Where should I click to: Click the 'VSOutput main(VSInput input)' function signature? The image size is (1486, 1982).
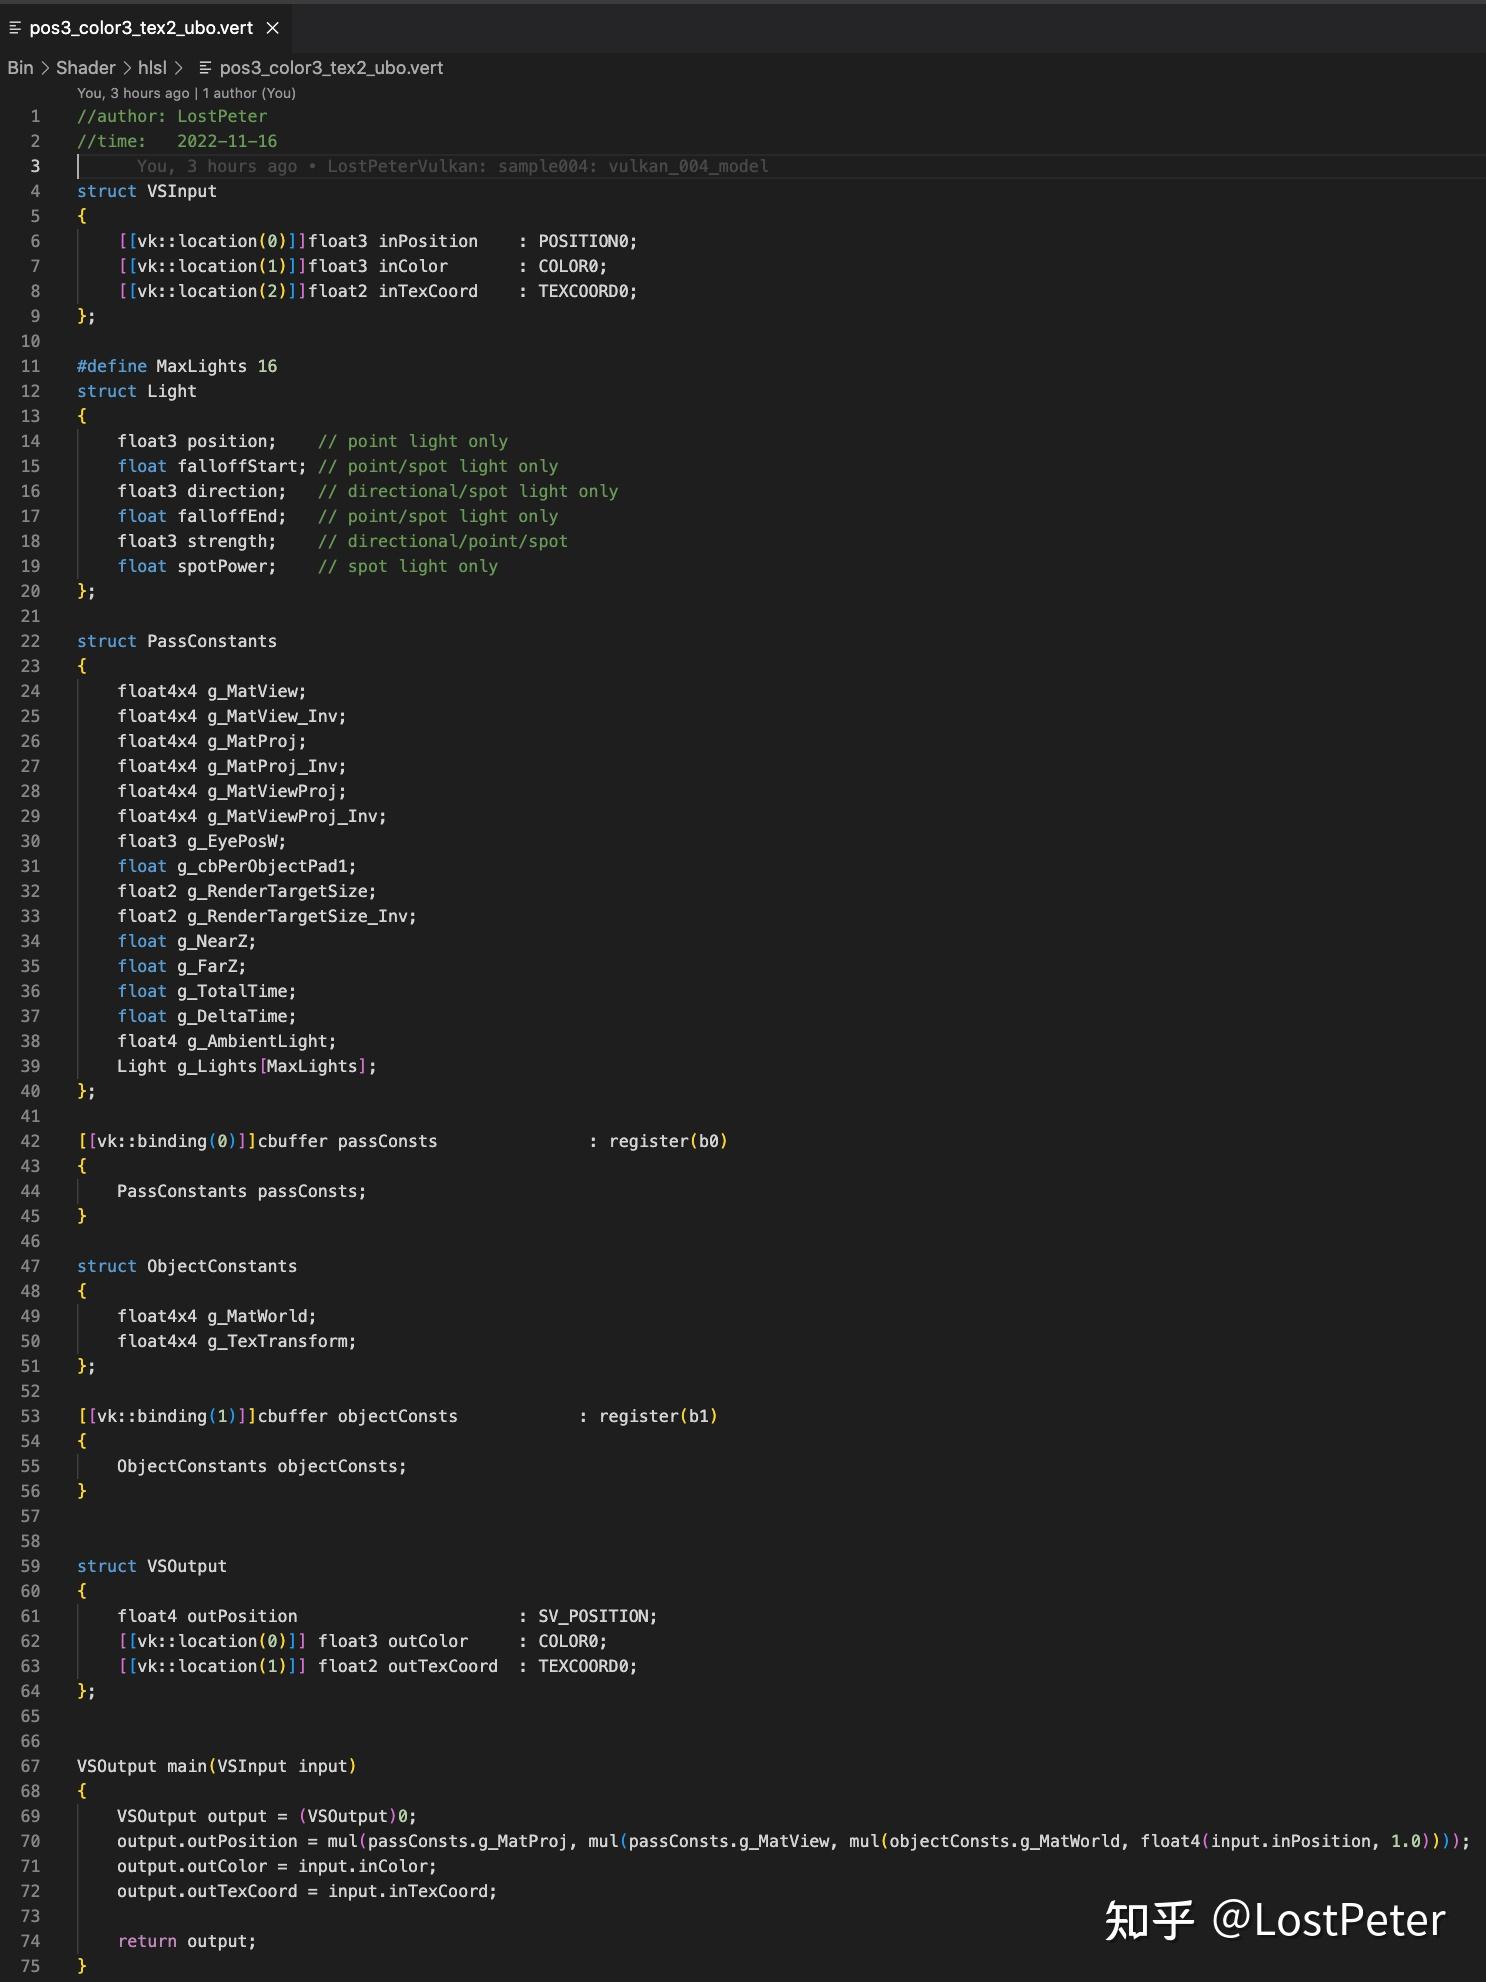[x=217, y=1766]
